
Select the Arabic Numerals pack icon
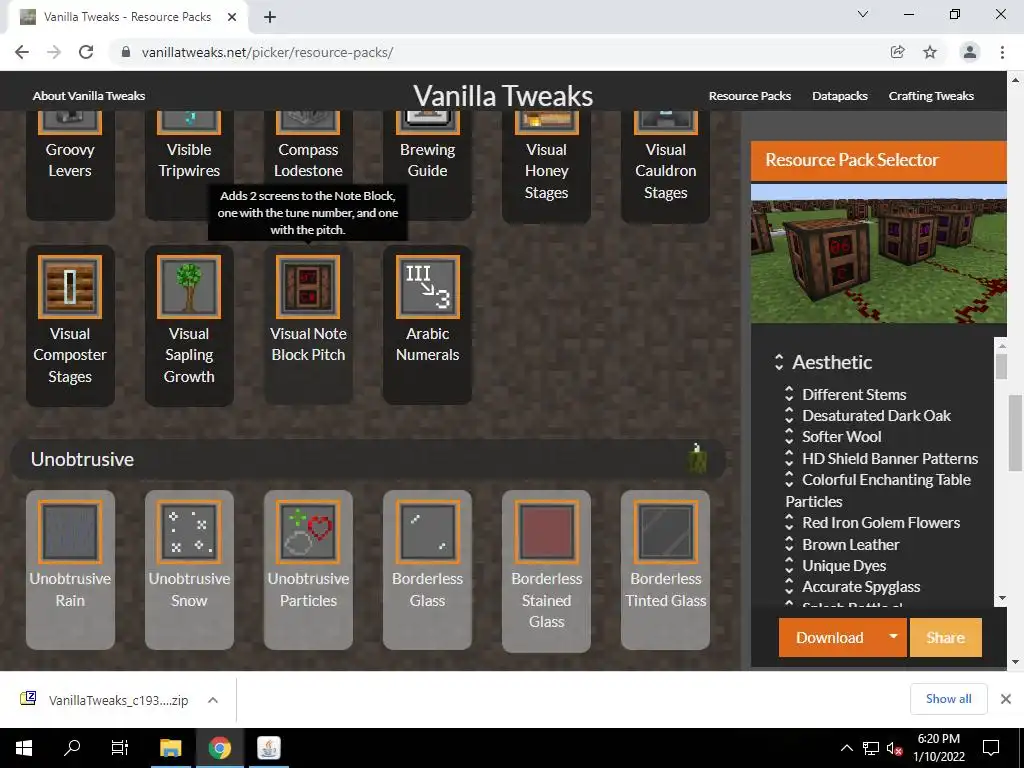(427, 287)
